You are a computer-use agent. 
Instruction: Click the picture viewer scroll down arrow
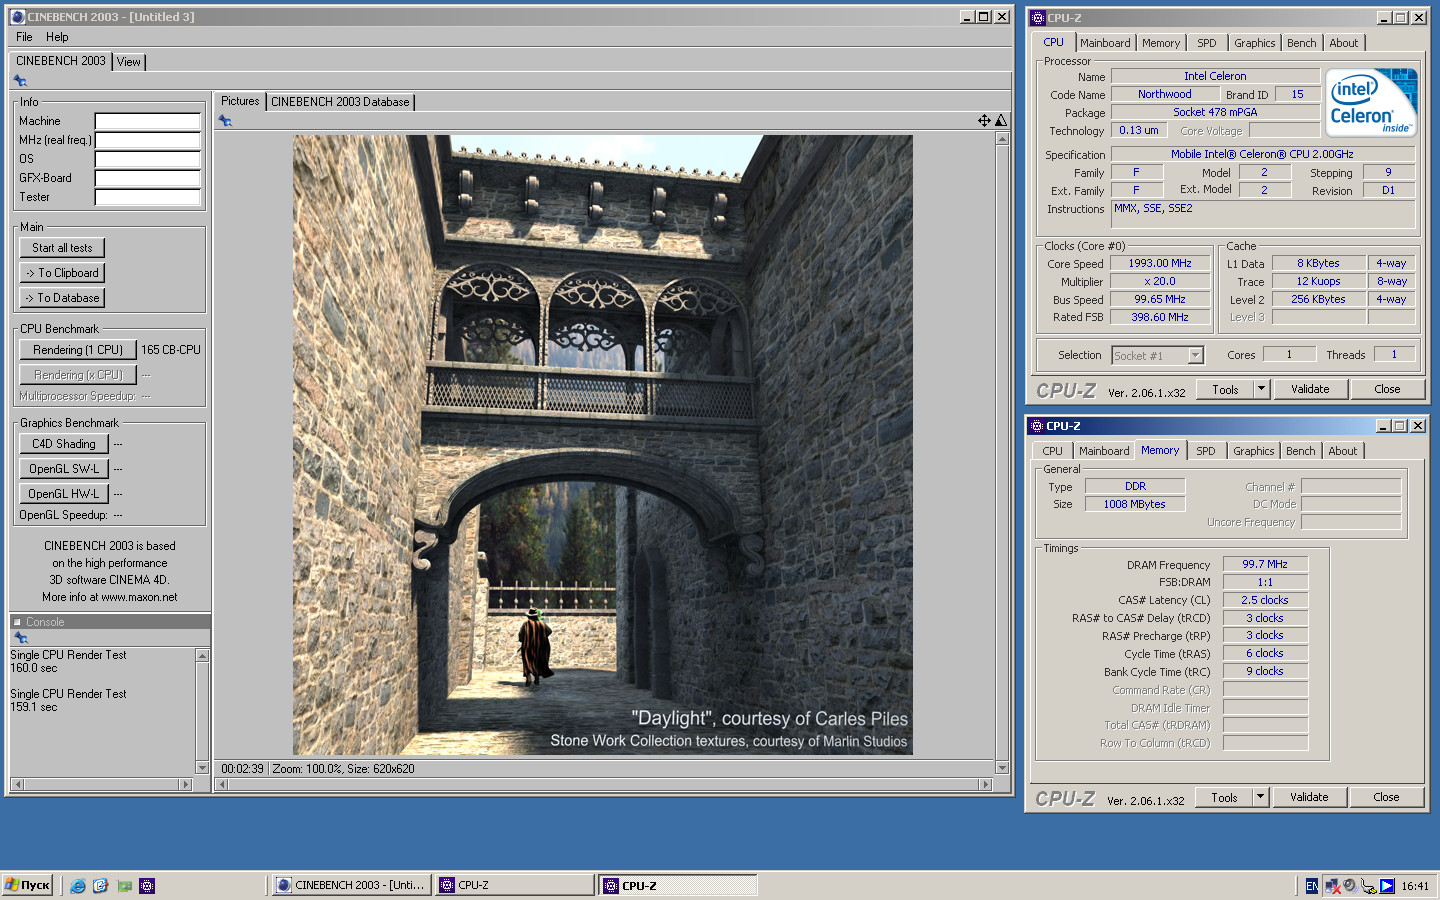click(x=1002, y=768)
